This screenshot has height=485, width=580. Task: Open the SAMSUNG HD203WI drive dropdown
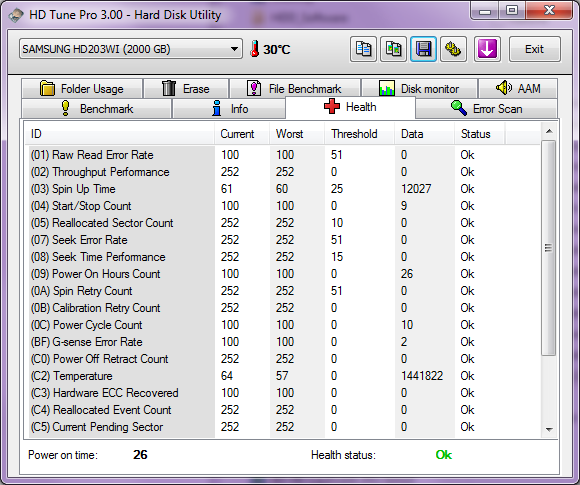pyautogui.click(x=131, y=49)
